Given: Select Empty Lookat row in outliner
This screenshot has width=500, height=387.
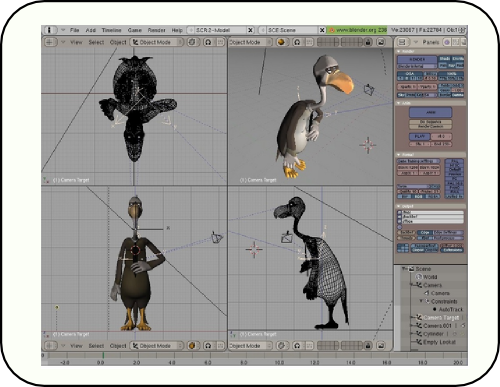Looking at the screenshot, I should coord(439,342).
